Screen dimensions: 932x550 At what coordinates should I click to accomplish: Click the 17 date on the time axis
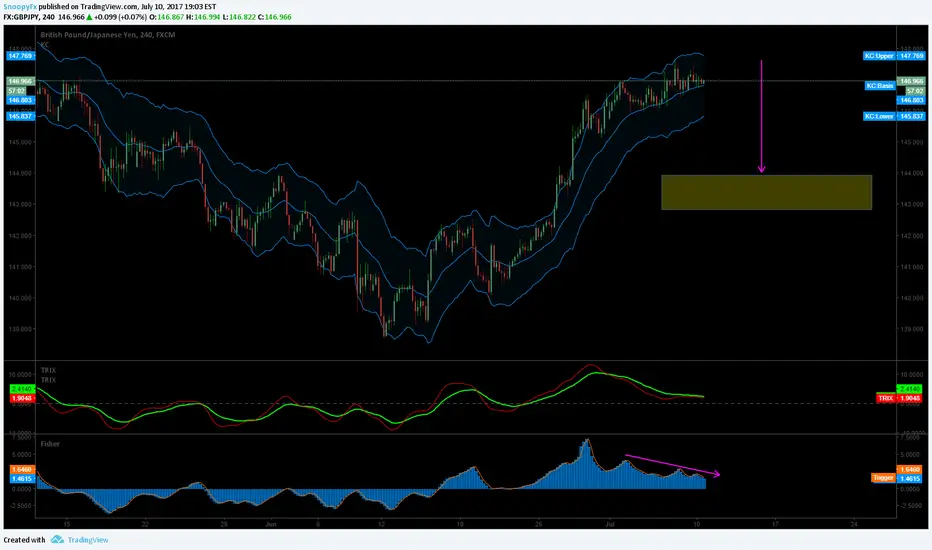(775, 524)
